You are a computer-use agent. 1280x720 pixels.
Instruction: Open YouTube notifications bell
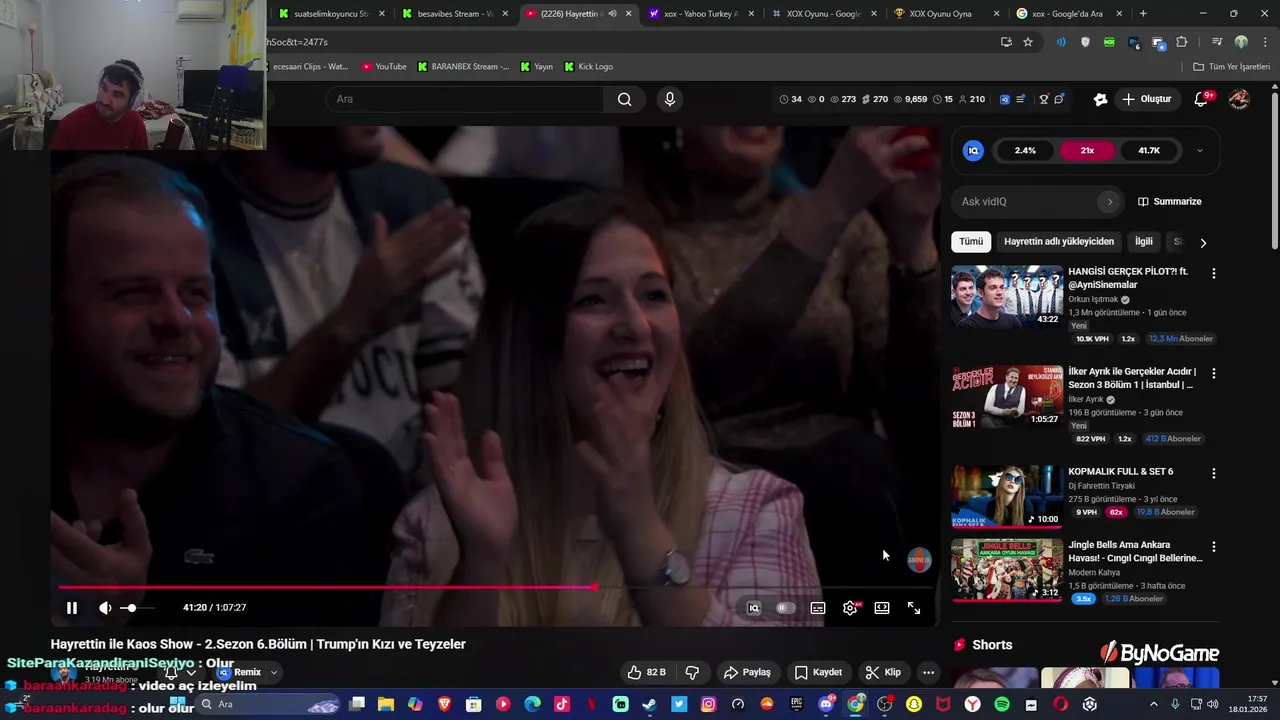tap(1202, 99)
